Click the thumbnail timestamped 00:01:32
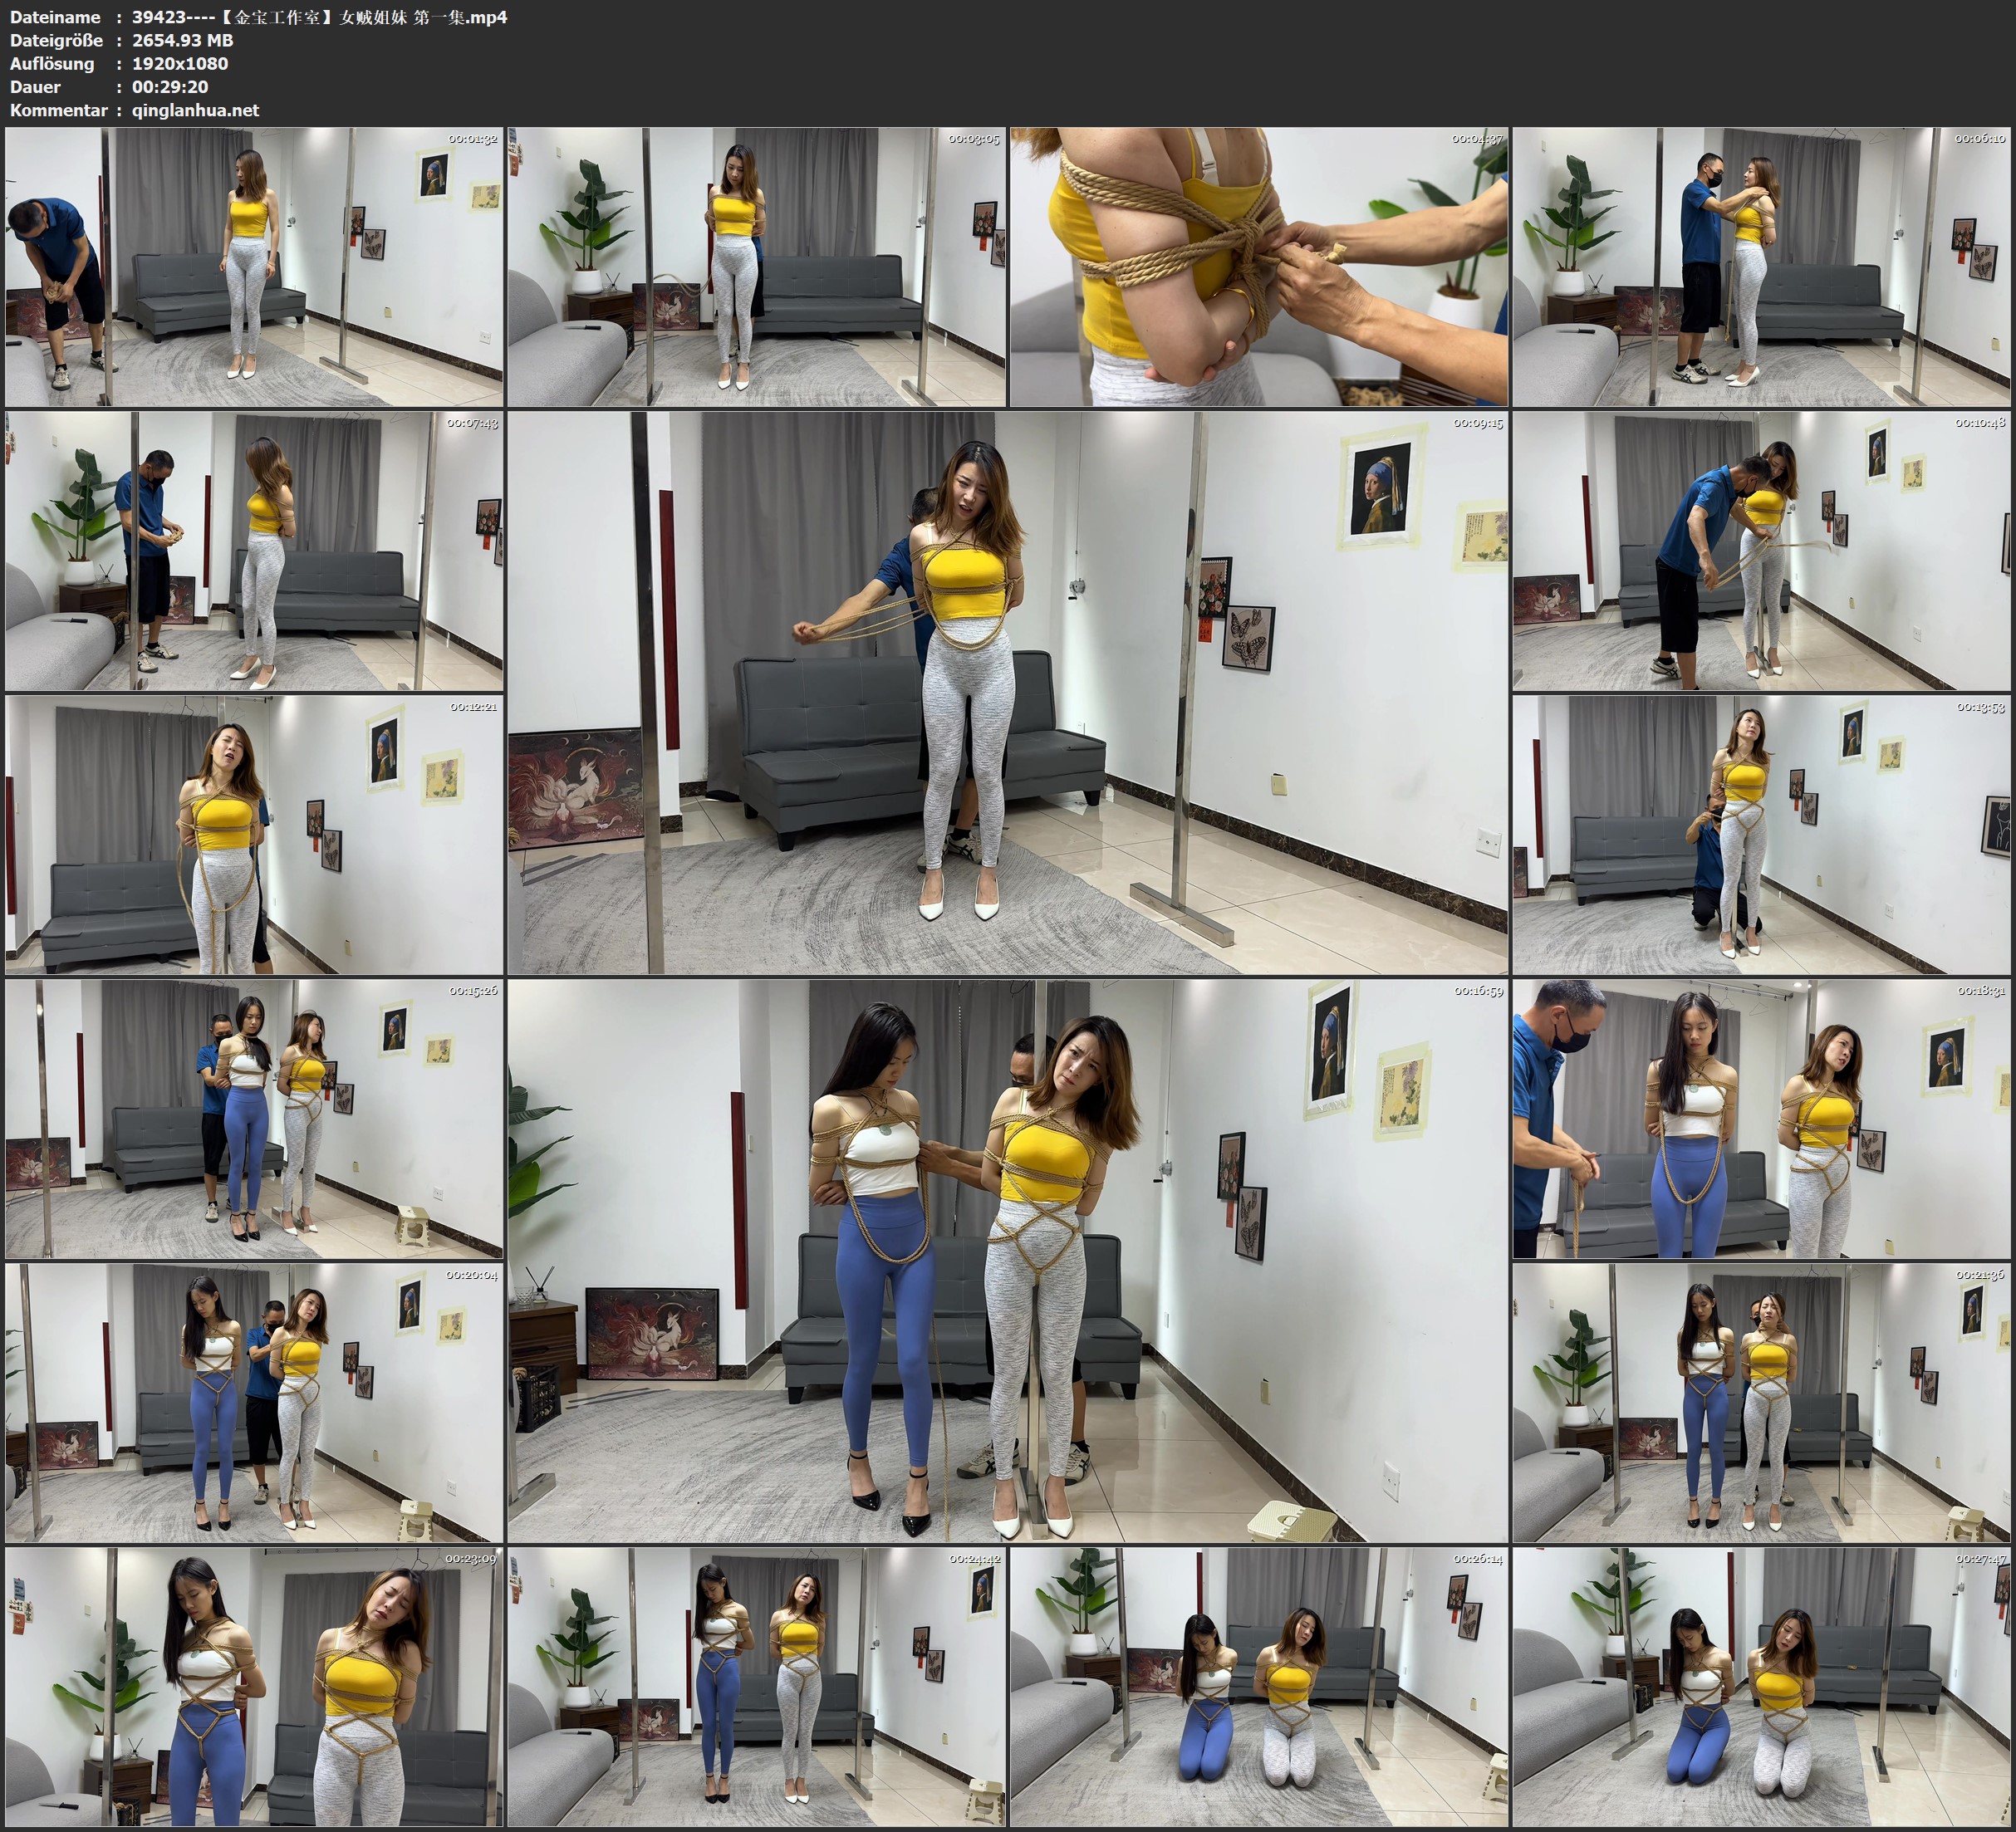This screenshot has width=2016, height=1832. coord(254,266)
